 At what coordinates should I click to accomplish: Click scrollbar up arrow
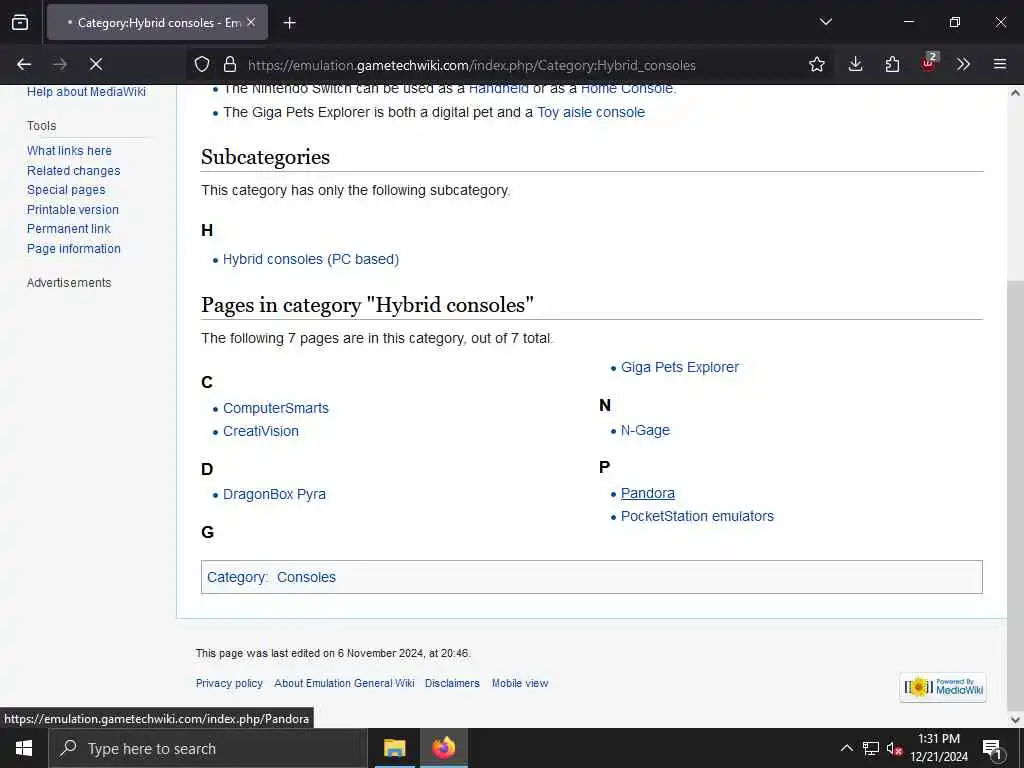[1015, 93]
